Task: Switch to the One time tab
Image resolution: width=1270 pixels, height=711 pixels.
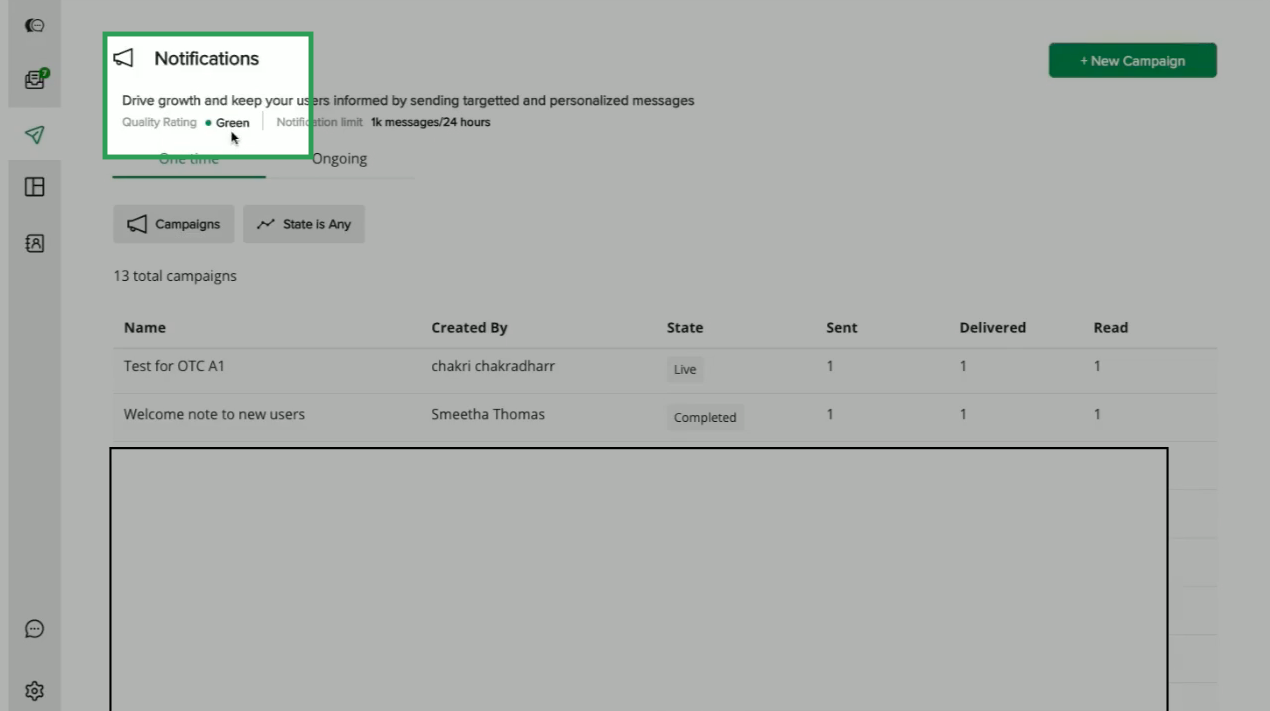Action: coord(188,159)
